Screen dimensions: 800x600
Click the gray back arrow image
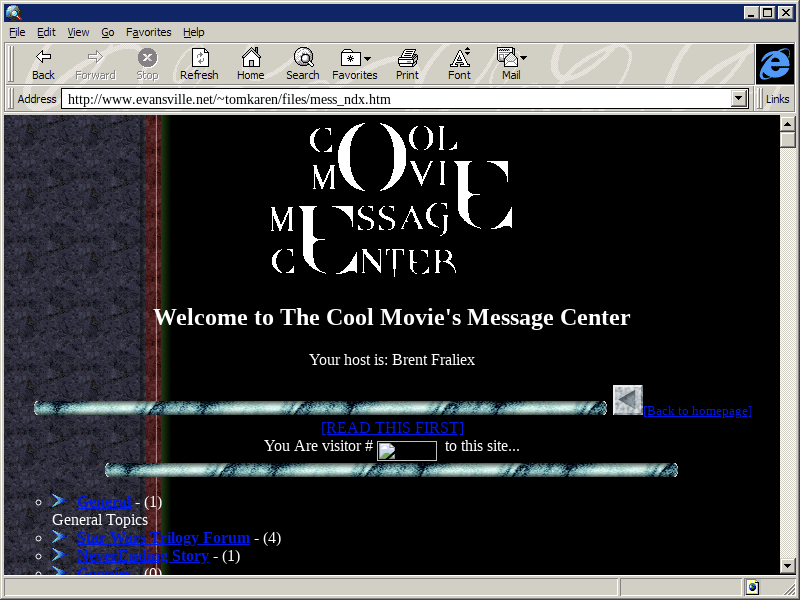627,400
